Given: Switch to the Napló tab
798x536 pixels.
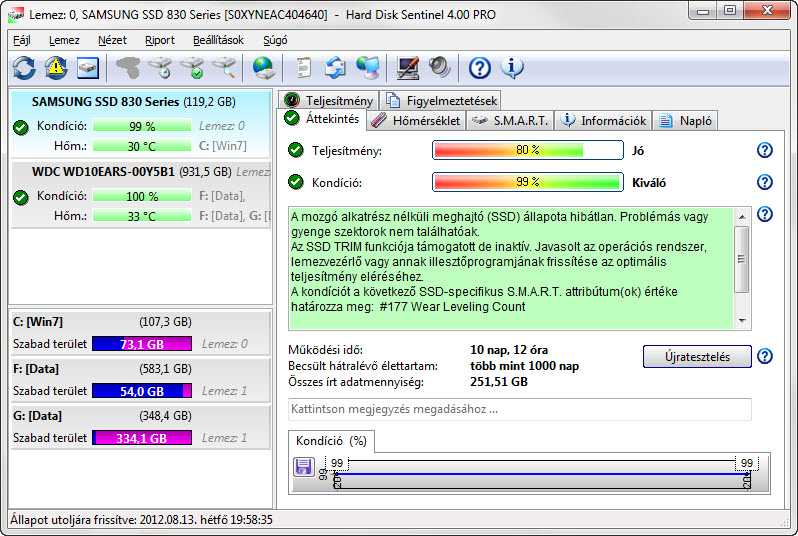Looking at the screenshot, I should pos(685,121).
